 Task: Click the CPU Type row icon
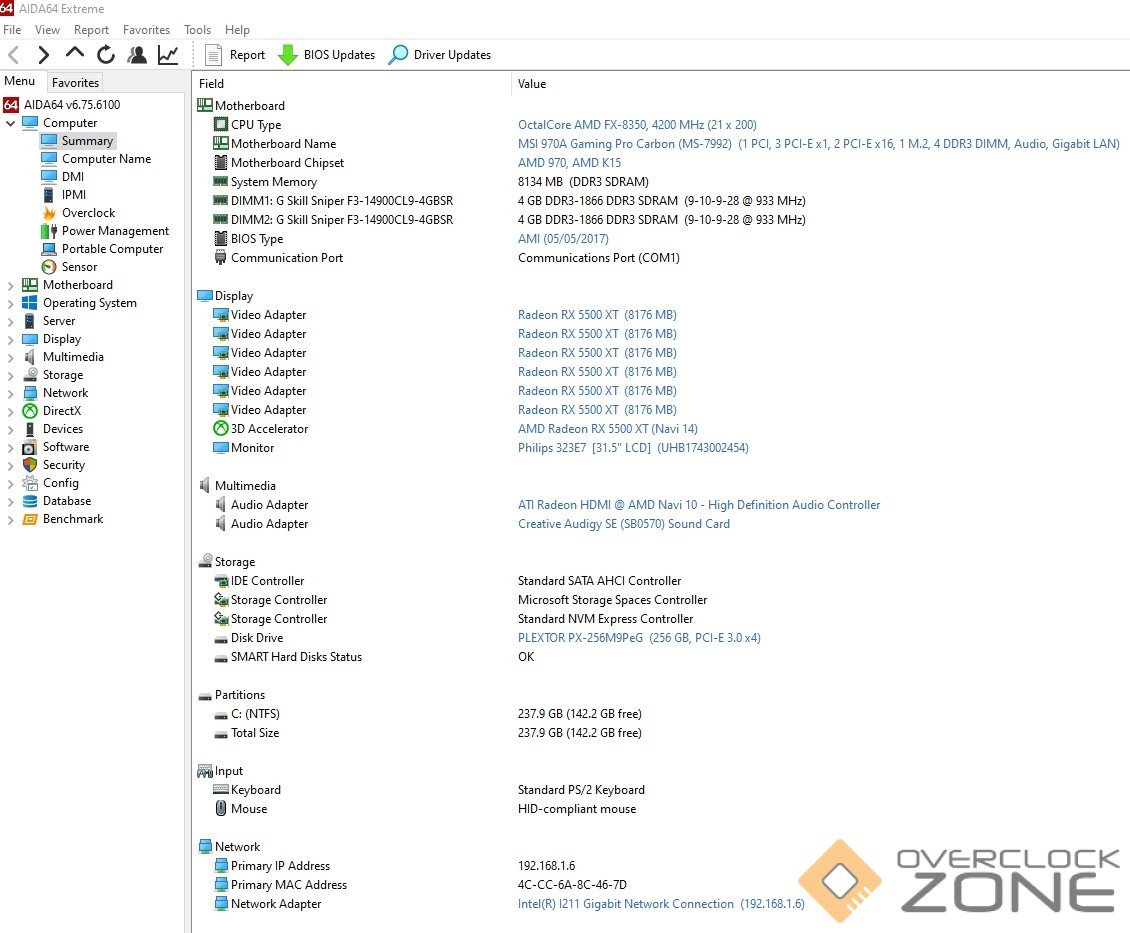point(221,124)
